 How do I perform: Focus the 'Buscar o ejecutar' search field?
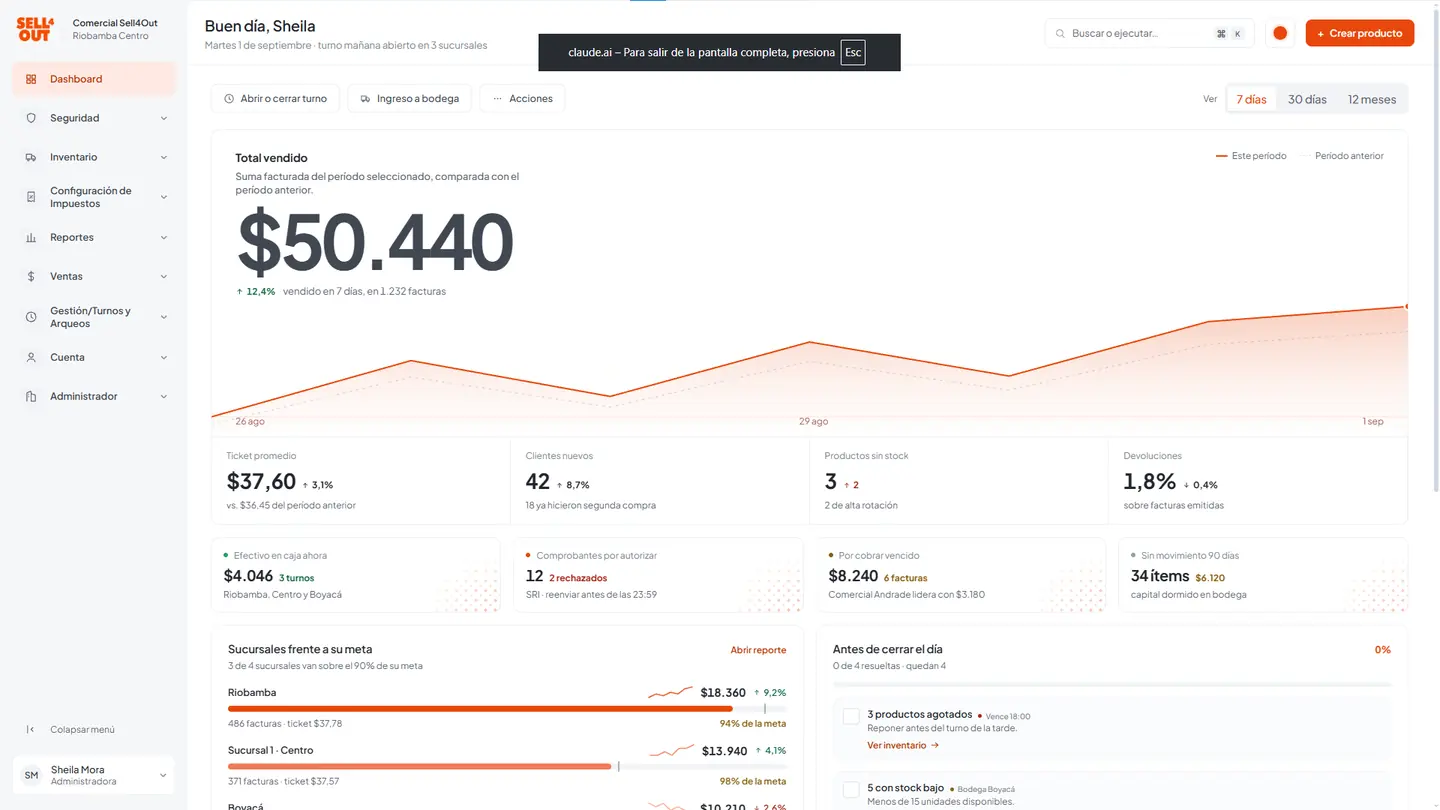[x=1149, y=33]
